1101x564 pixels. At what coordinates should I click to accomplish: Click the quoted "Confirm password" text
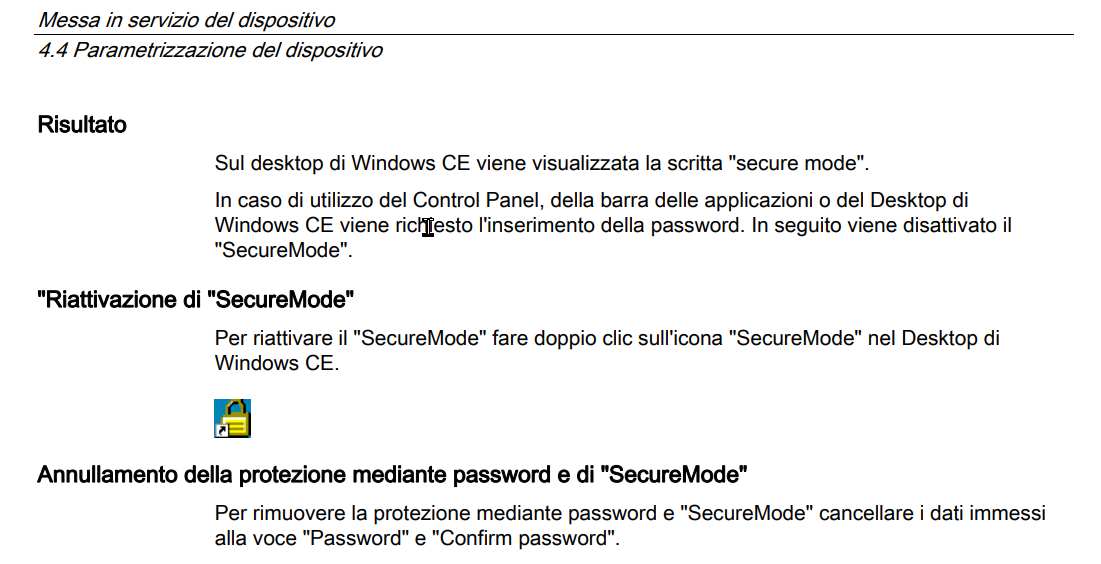tap(522, 539)
